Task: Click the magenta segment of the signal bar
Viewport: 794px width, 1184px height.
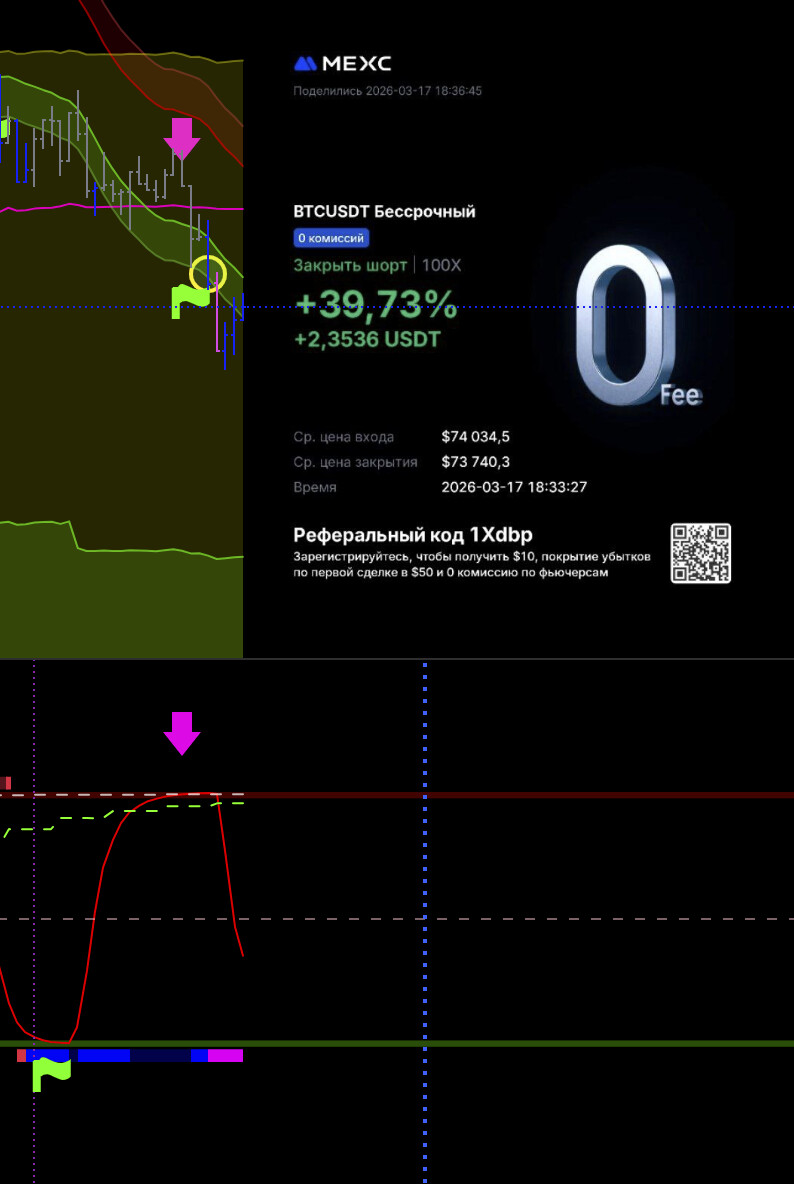Action: (225, 1055)
